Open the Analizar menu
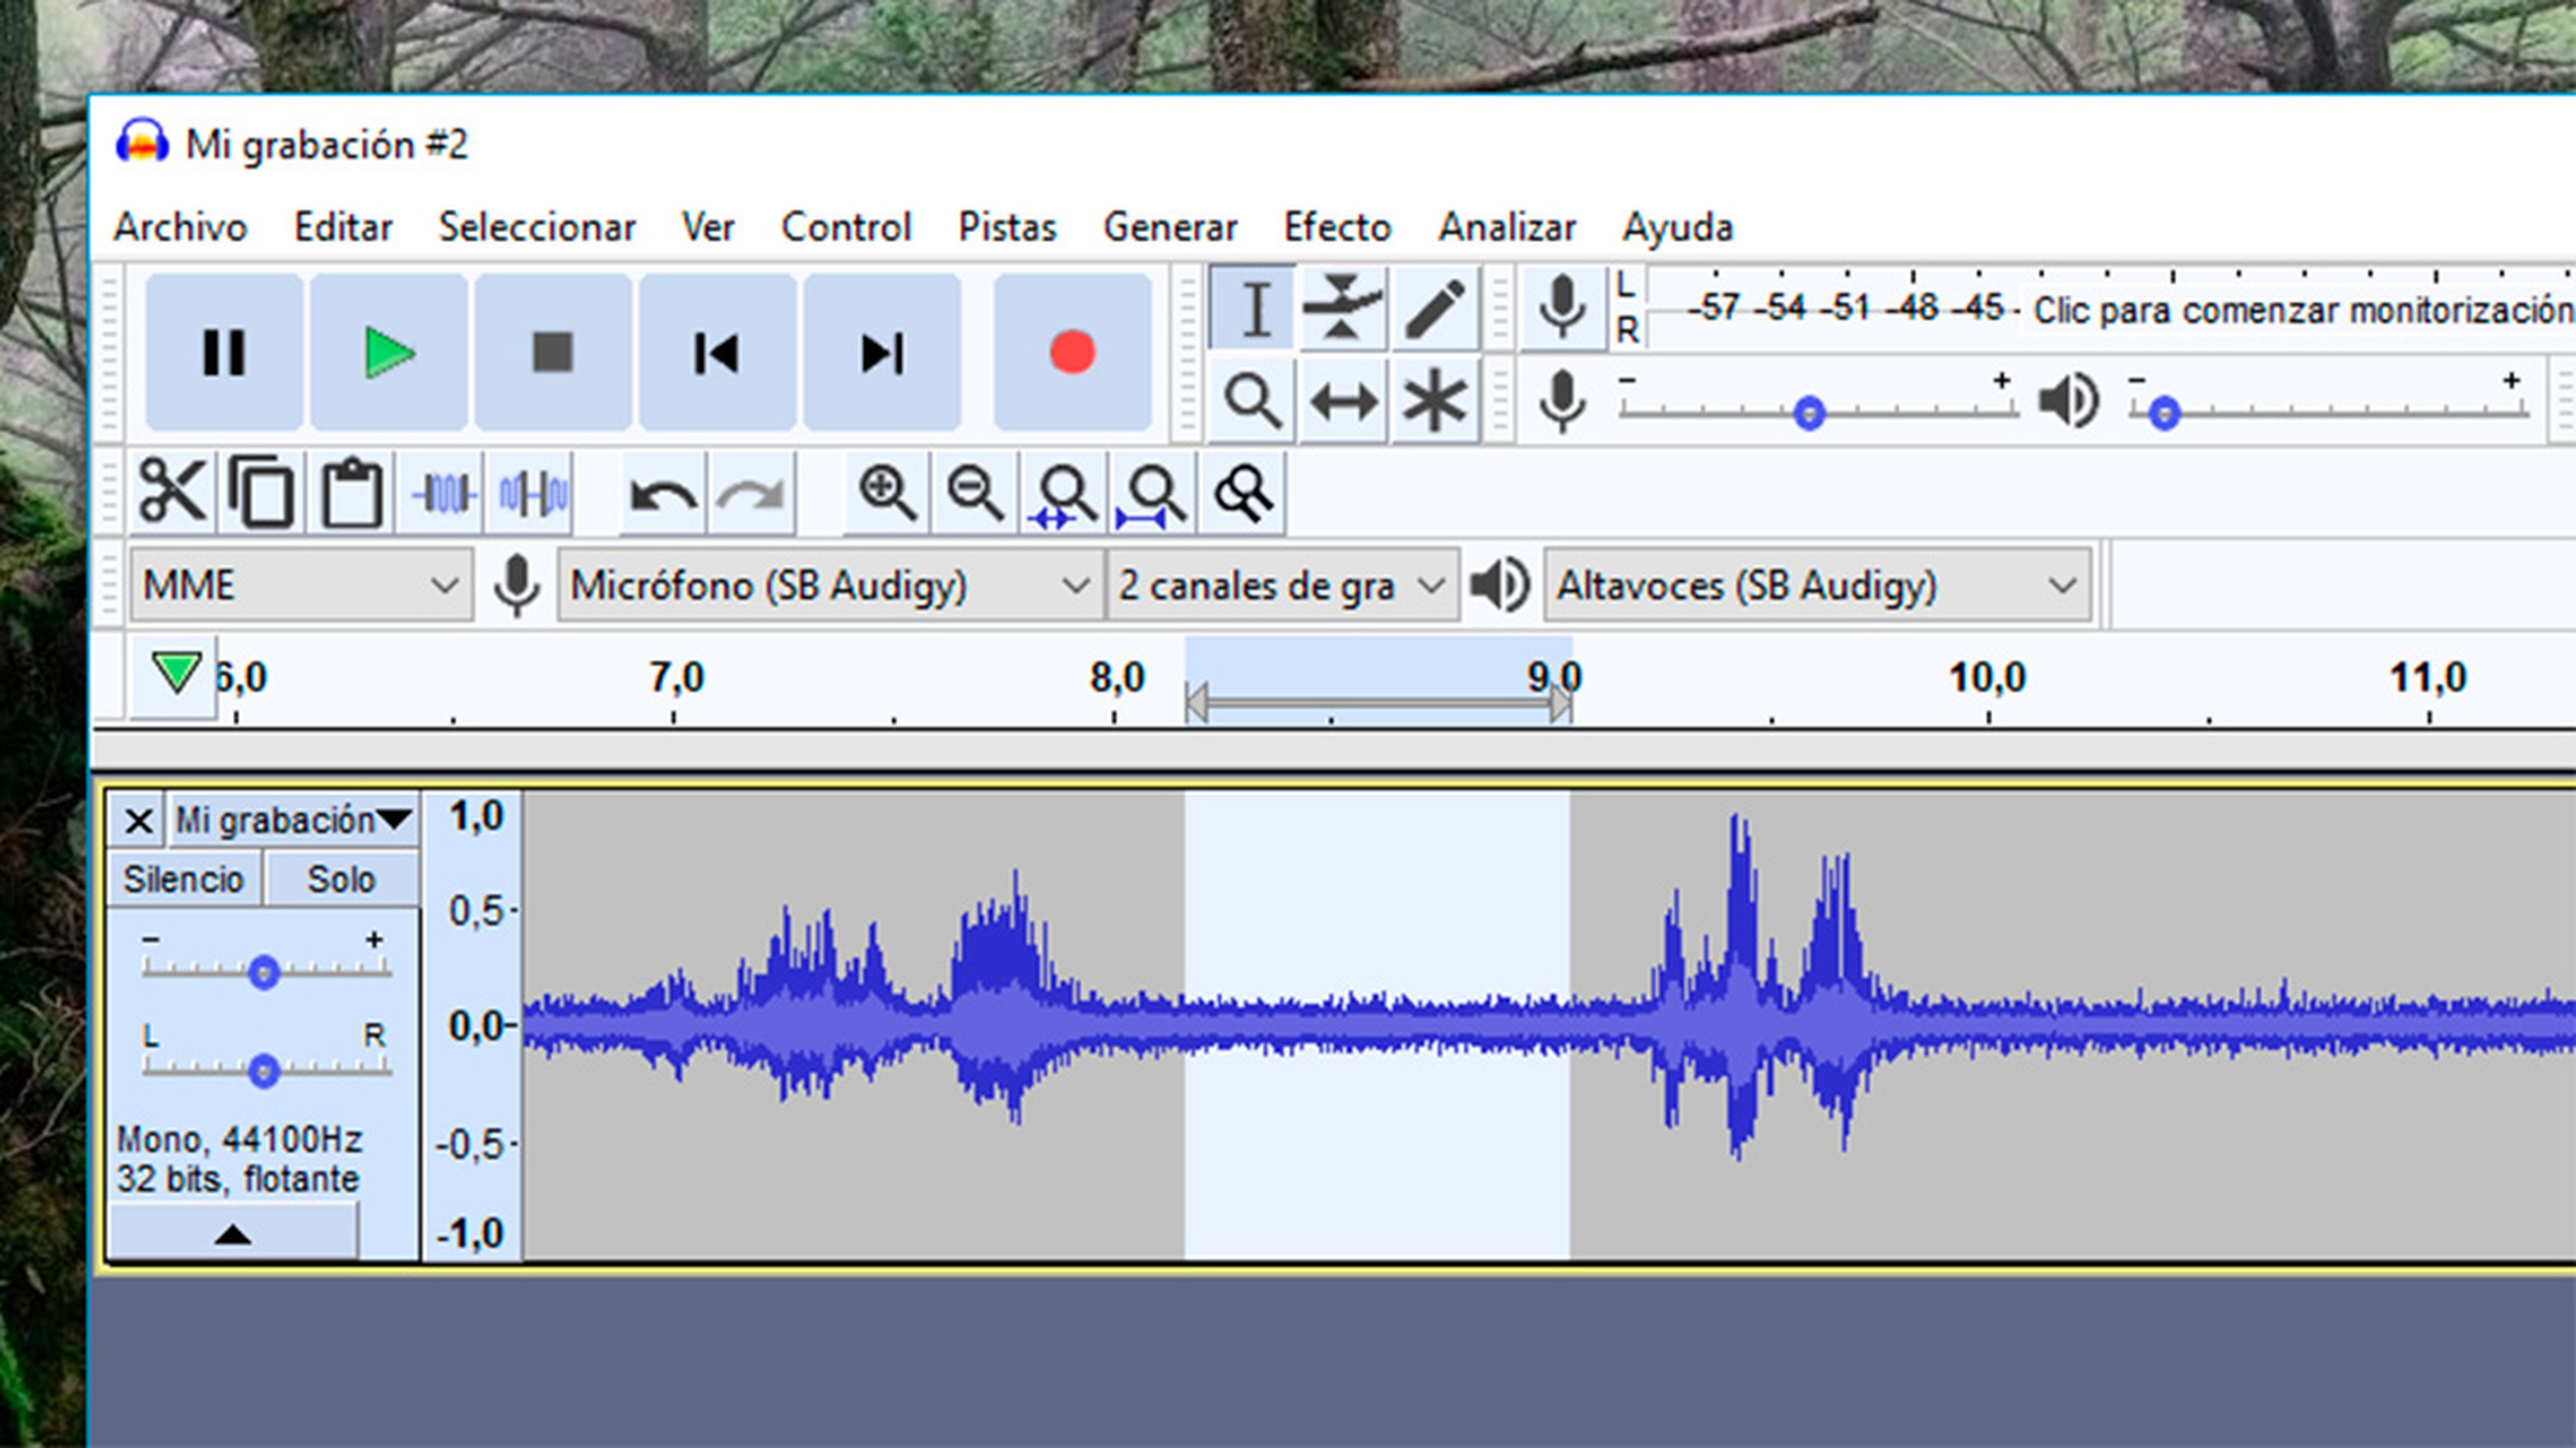This screenshot has width=2576, height=1448. click(1507, 228)
